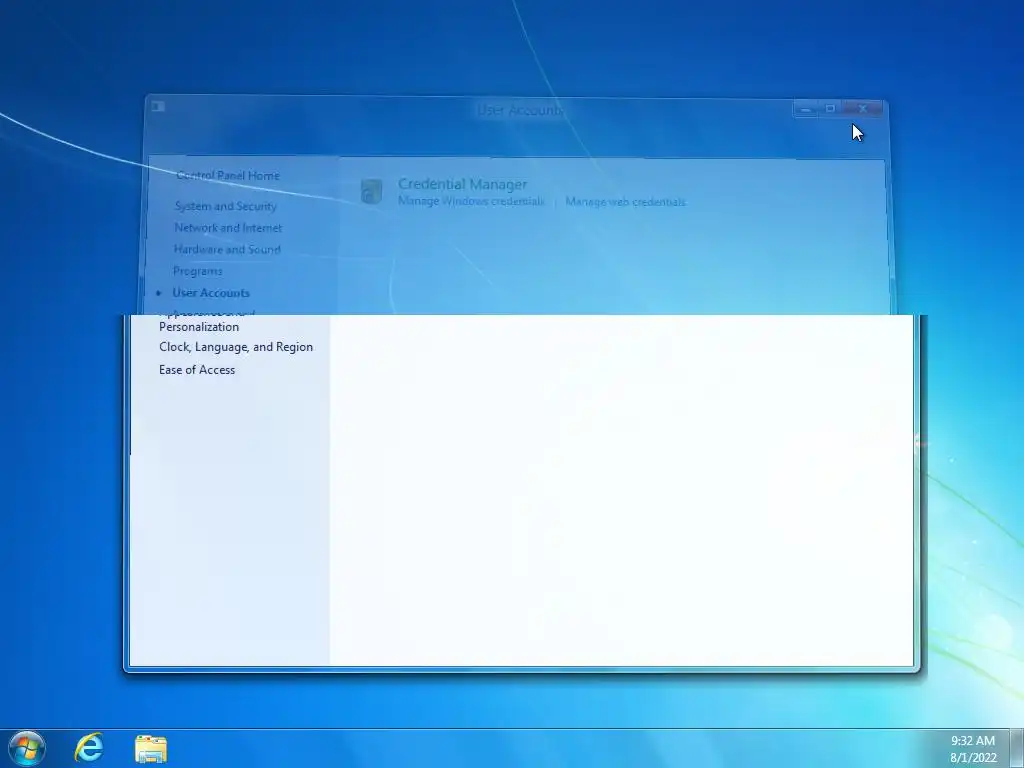The height and width of the screenshot is (768, 1024).
Task: Open File Explorer from taskbar
Action: pyautogui.click(x=151, y=748)
